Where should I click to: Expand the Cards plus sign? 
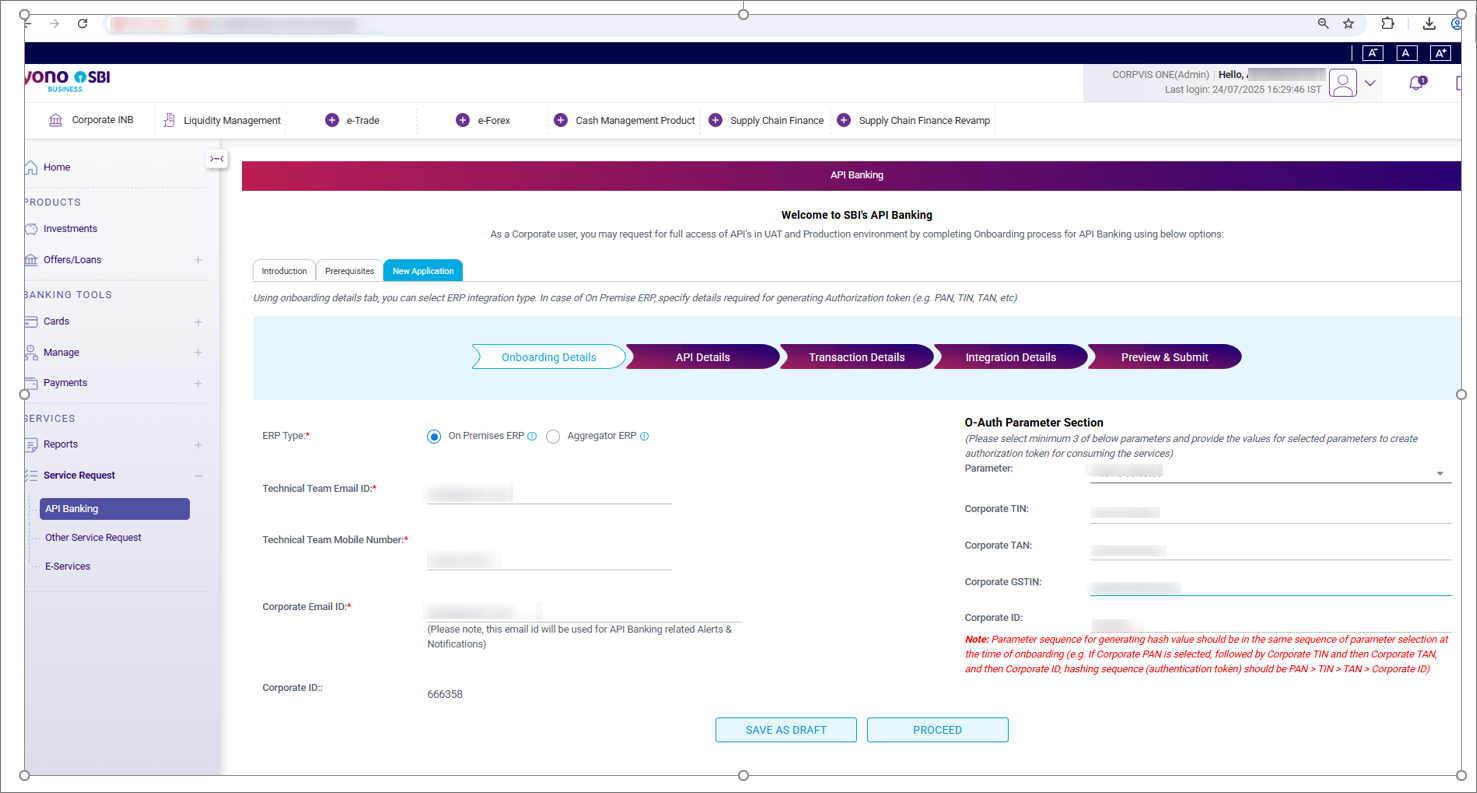(198, 322)
